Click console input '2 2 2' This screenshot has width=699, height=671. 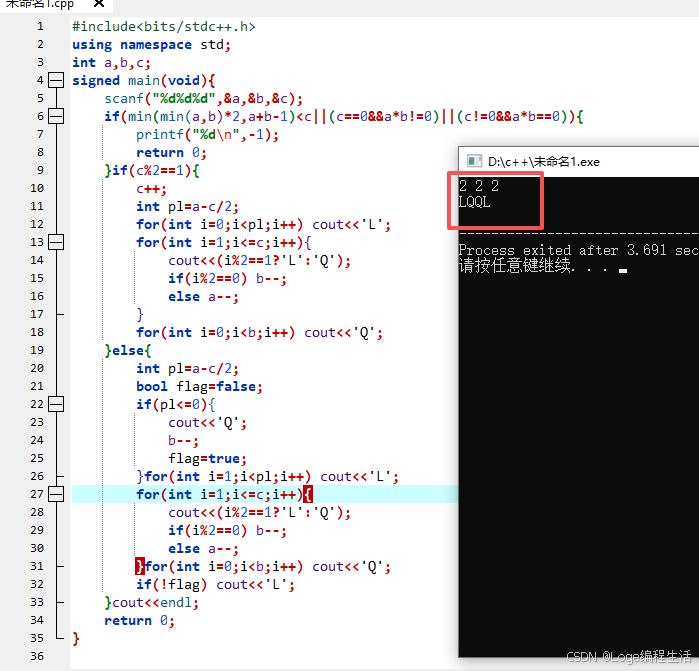tap(479, 186)
